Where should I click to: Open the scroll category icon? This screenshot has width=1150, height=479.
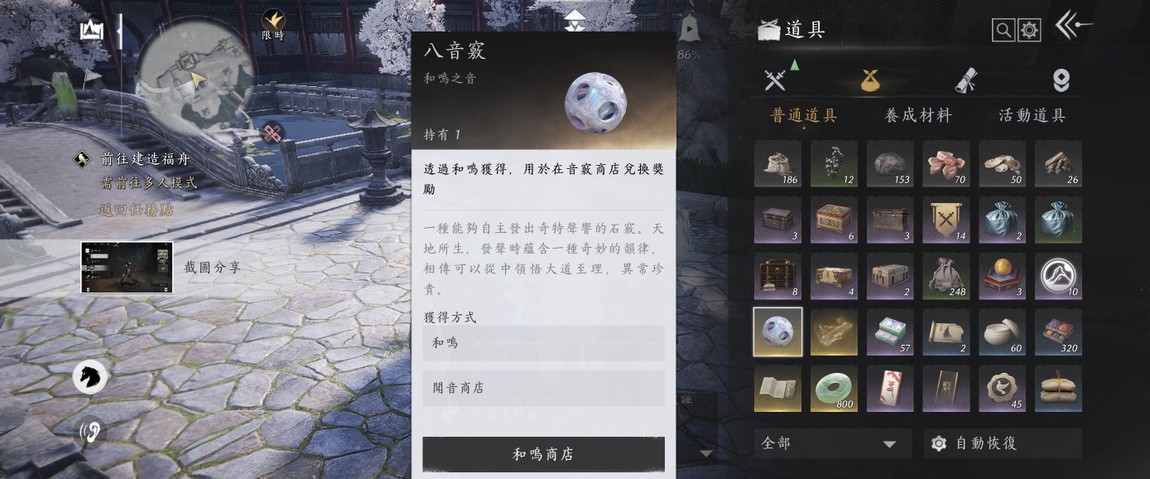[x=966, y=80]
